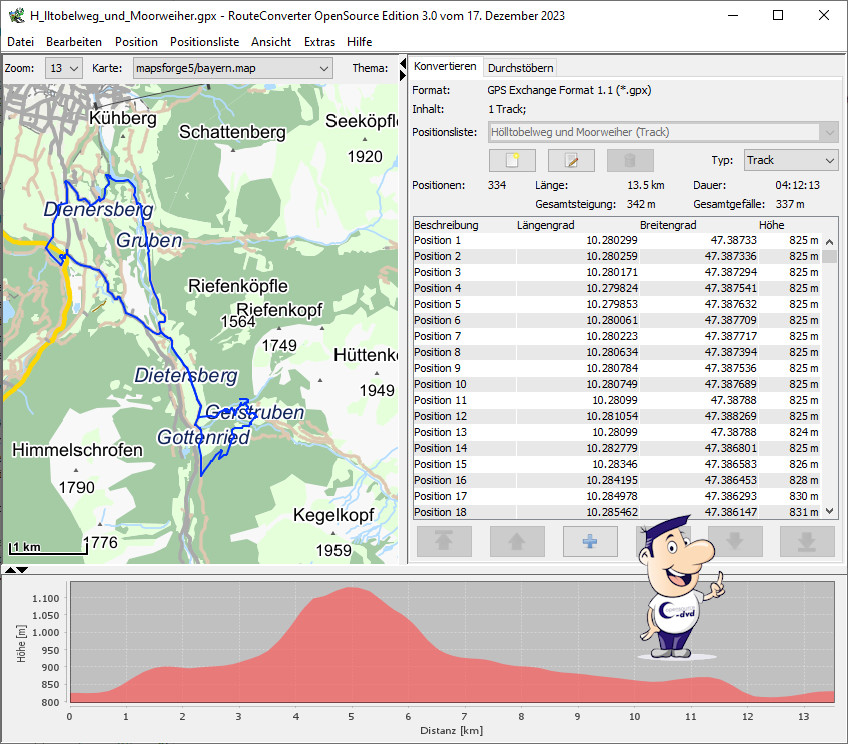Click the new position list icon
Image resolution: width=848 pixels, height=744 pixels.
(513, 161)
